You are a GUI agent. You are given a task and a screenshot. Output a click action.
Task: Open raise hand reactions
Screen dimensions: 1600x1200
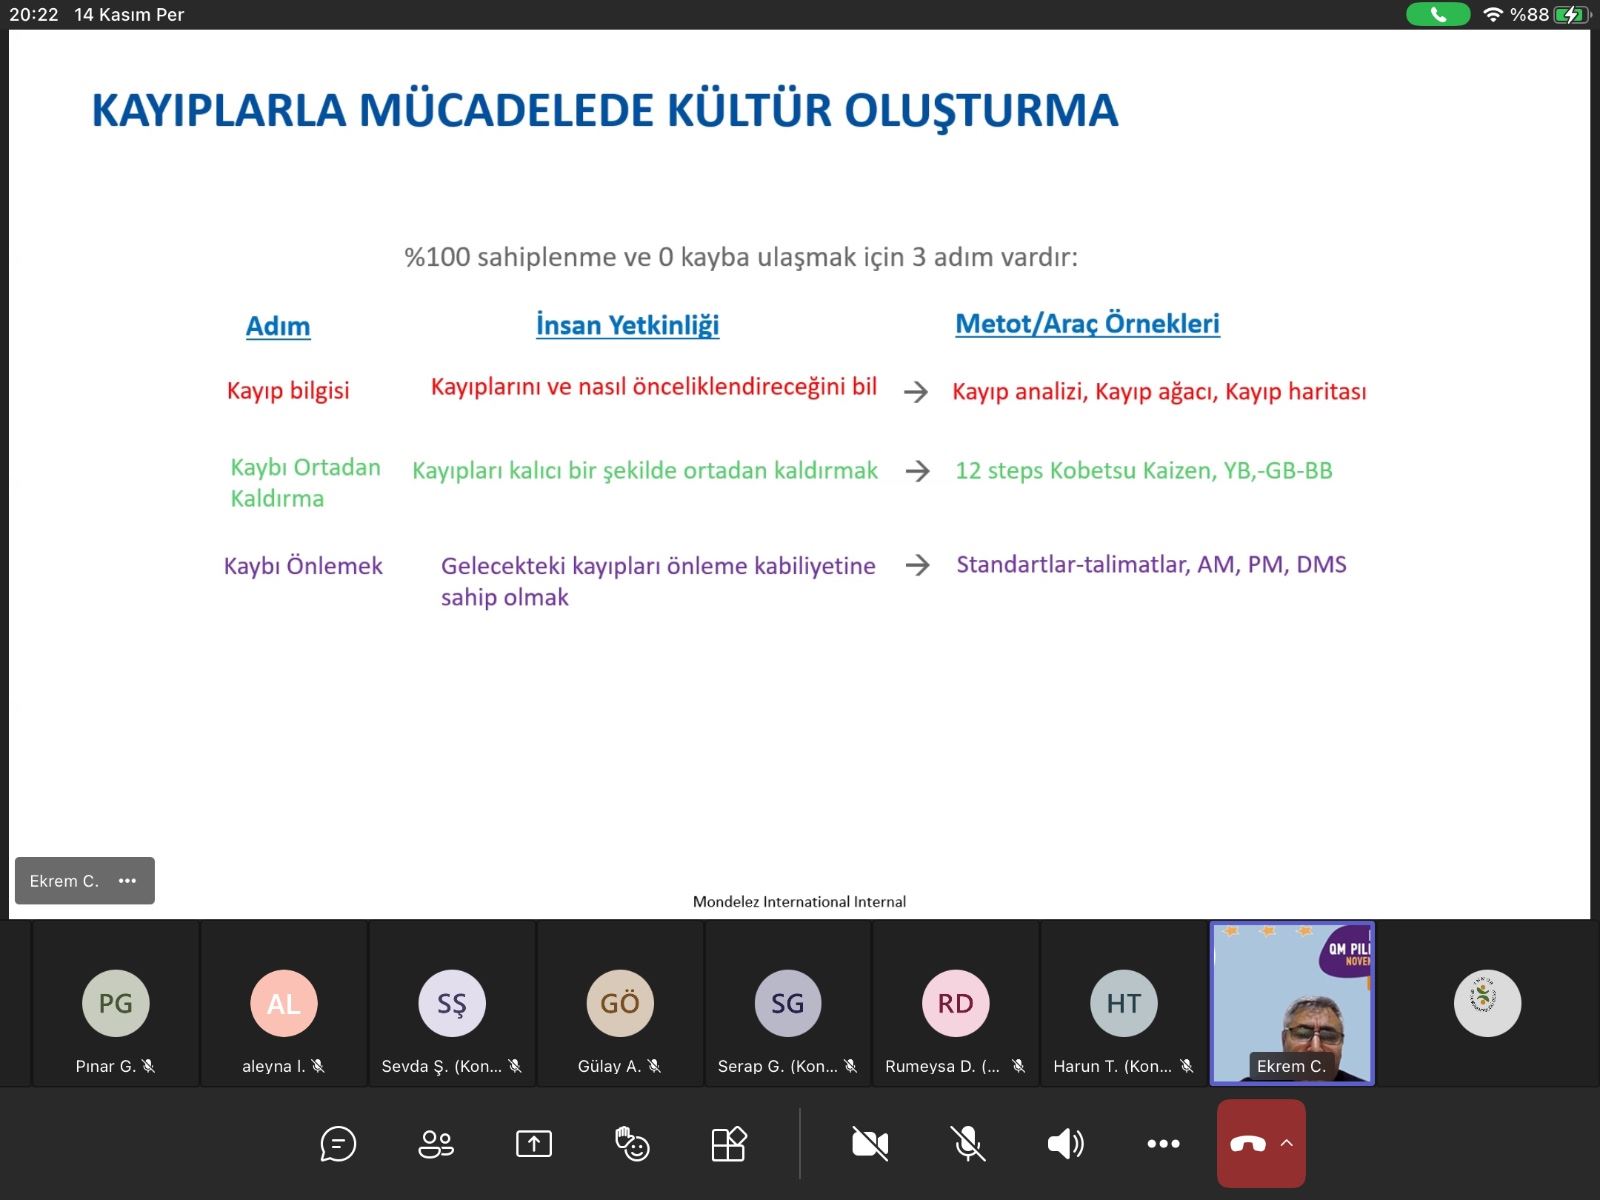(x=632, y=1143)
